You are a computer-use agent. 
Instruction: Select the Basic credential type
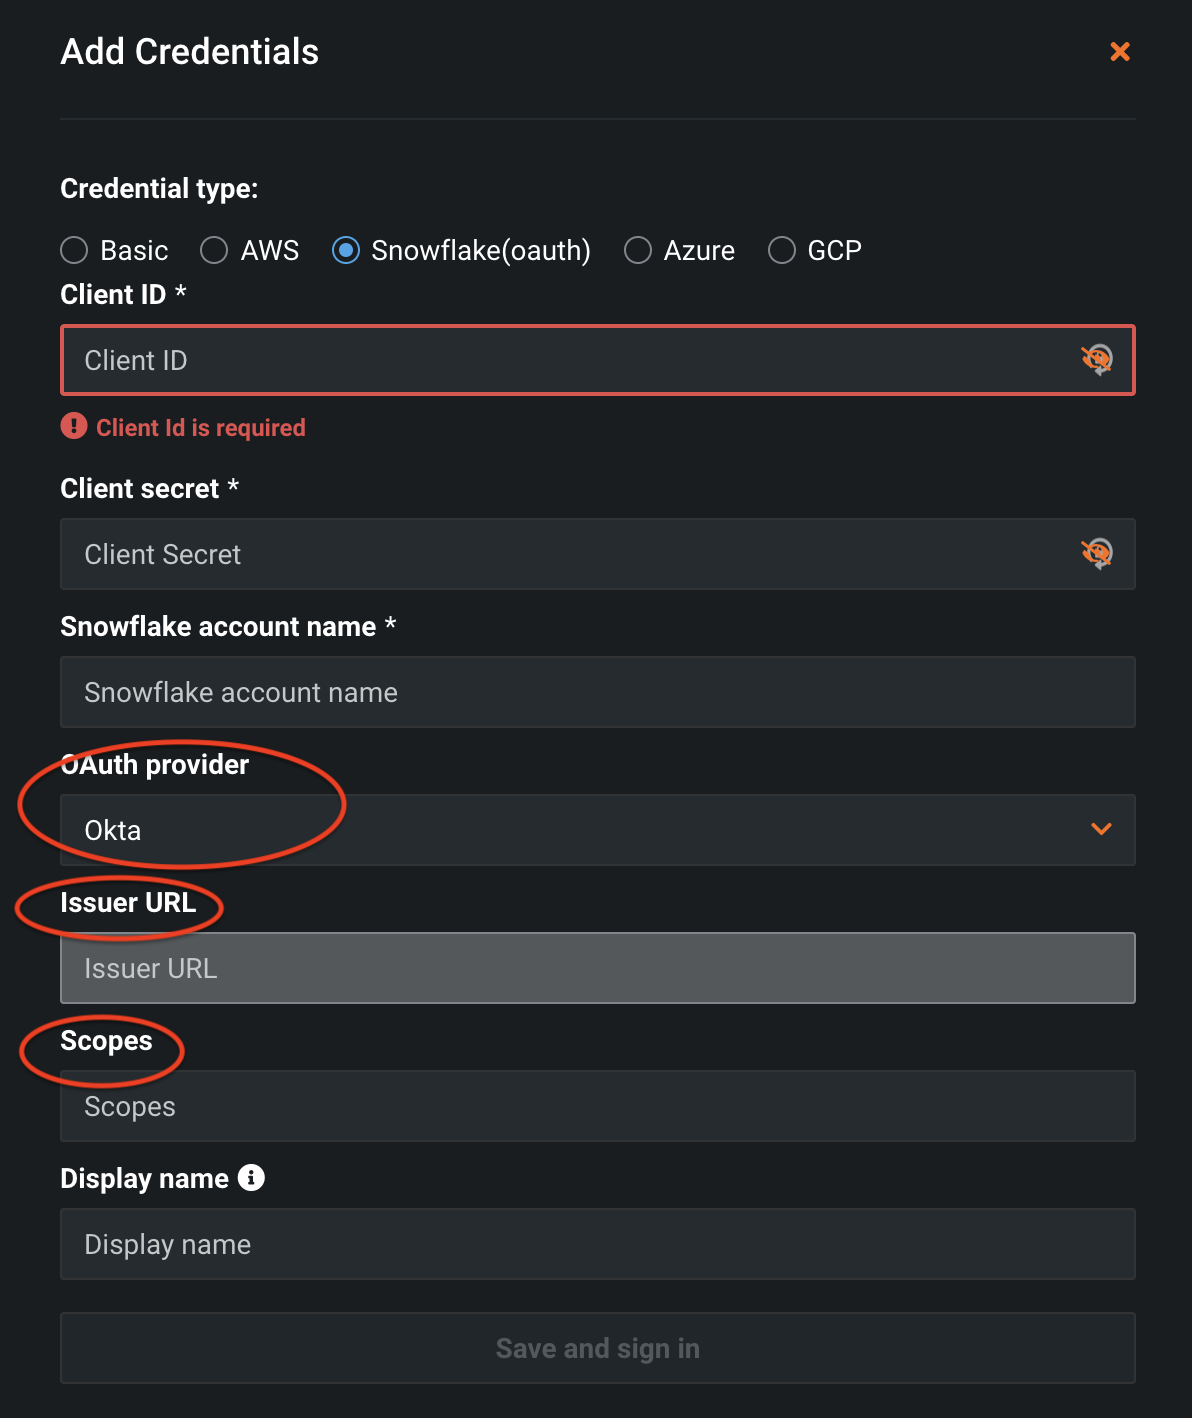[74, 250]
